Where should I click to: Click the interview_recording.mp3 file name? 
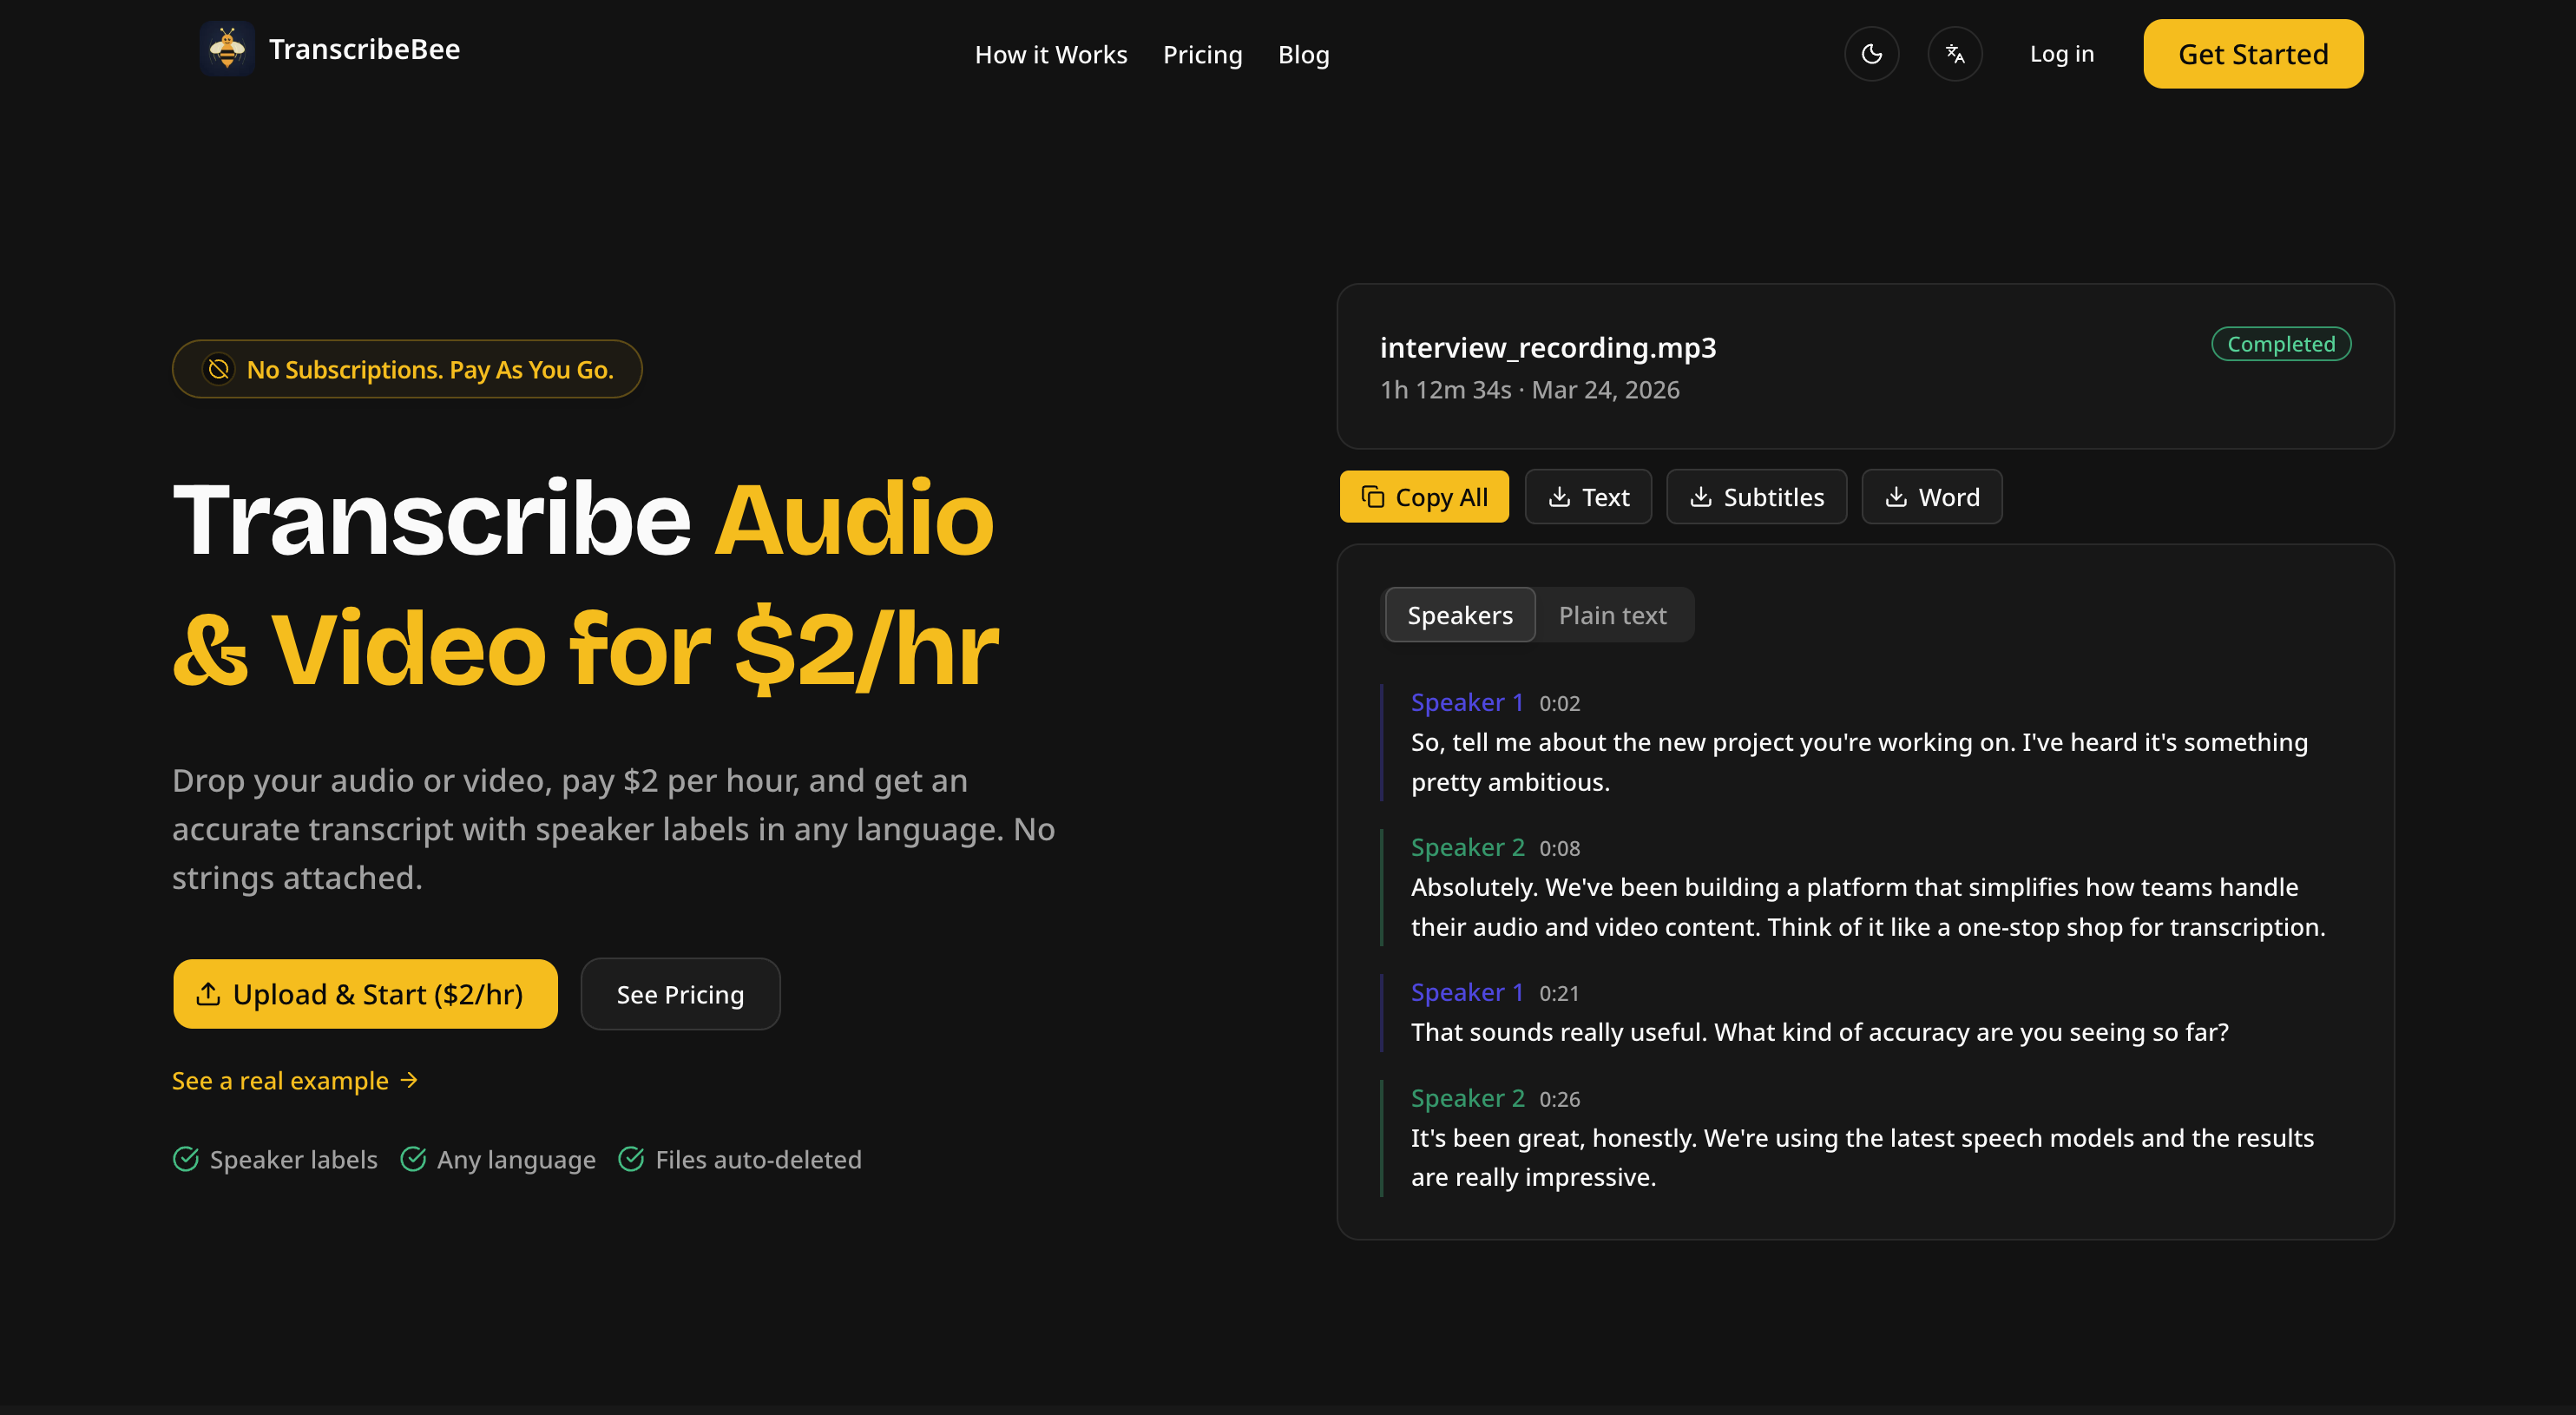coord(1548,347)
